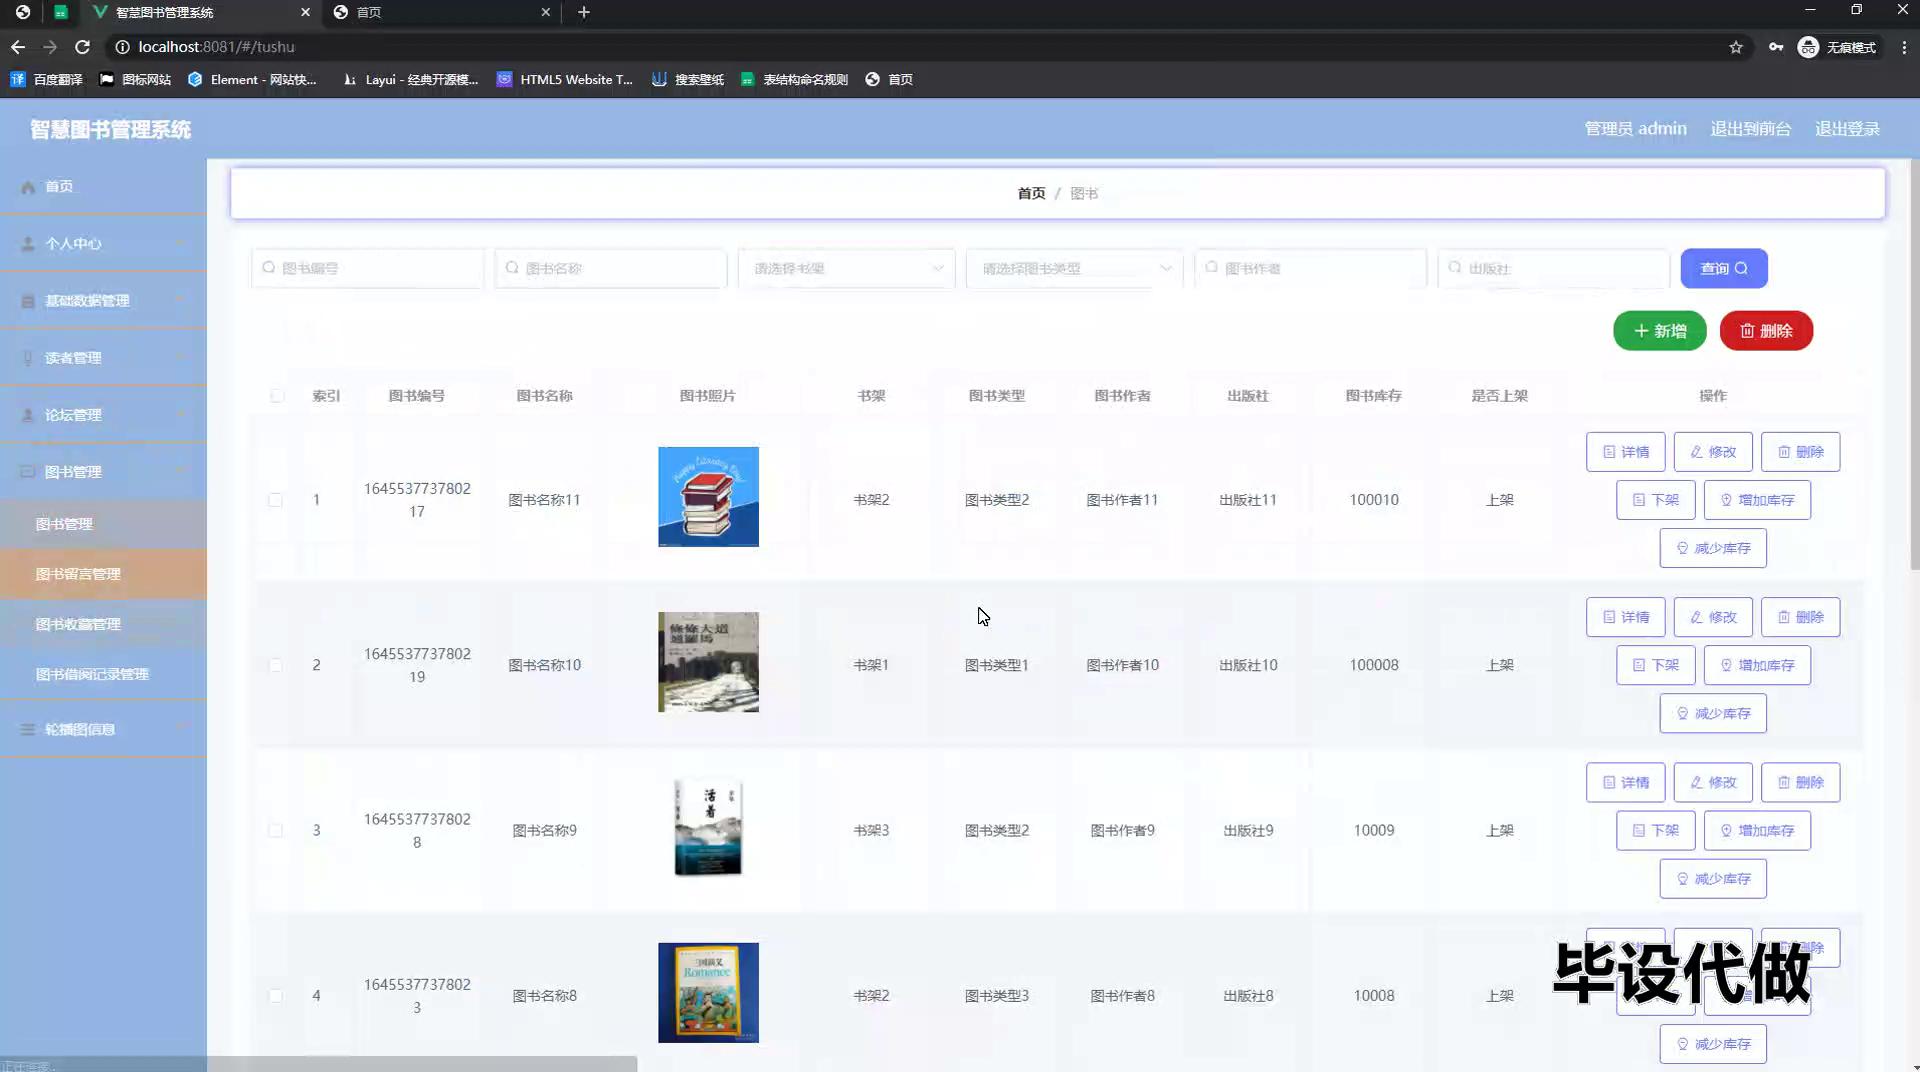The height and width of the screenshot is (1072, 1920).
Task: Click 修改 edit button for book row 1
Action: [1712, 452]
